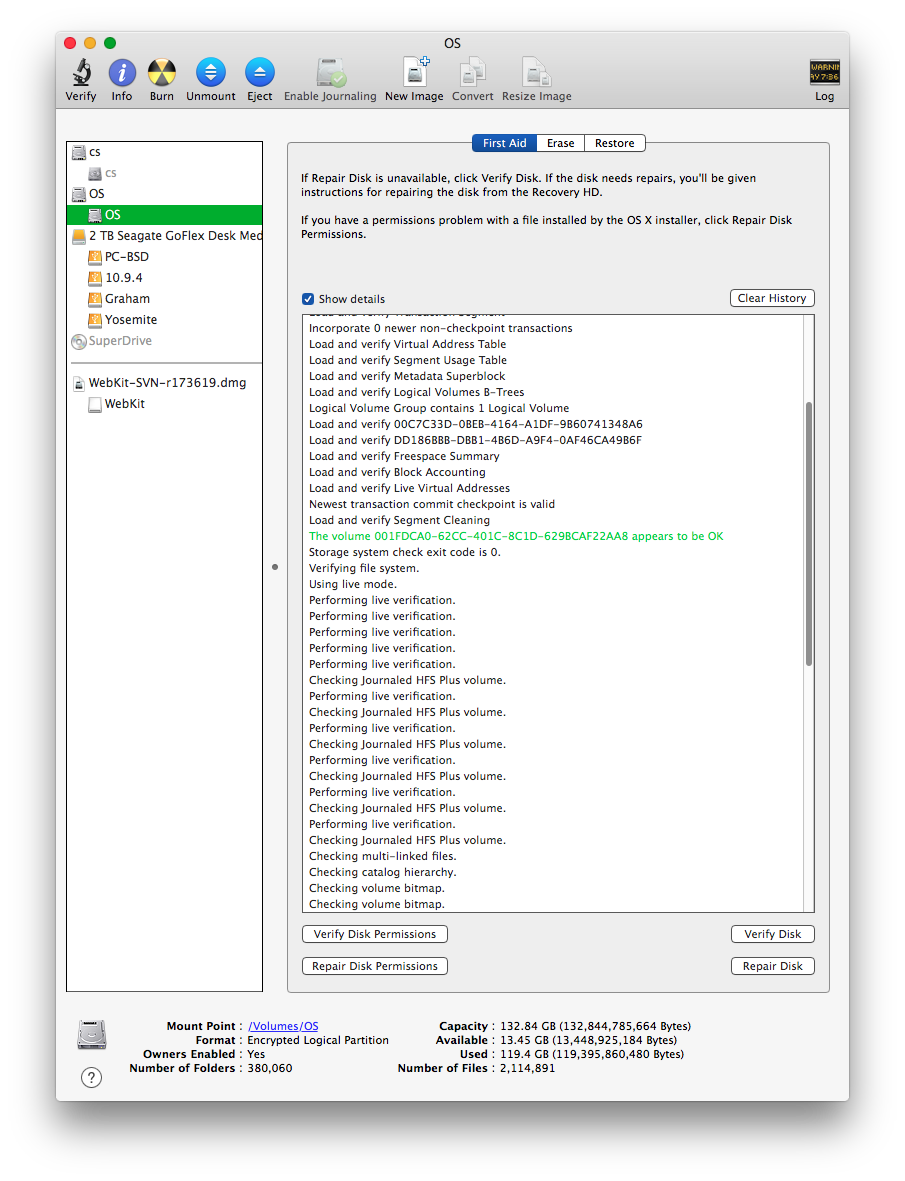The width and height of the screenshot is (905, 1181).
Task: Click the Verify microscope icon
Action: (x=81, y=73)
